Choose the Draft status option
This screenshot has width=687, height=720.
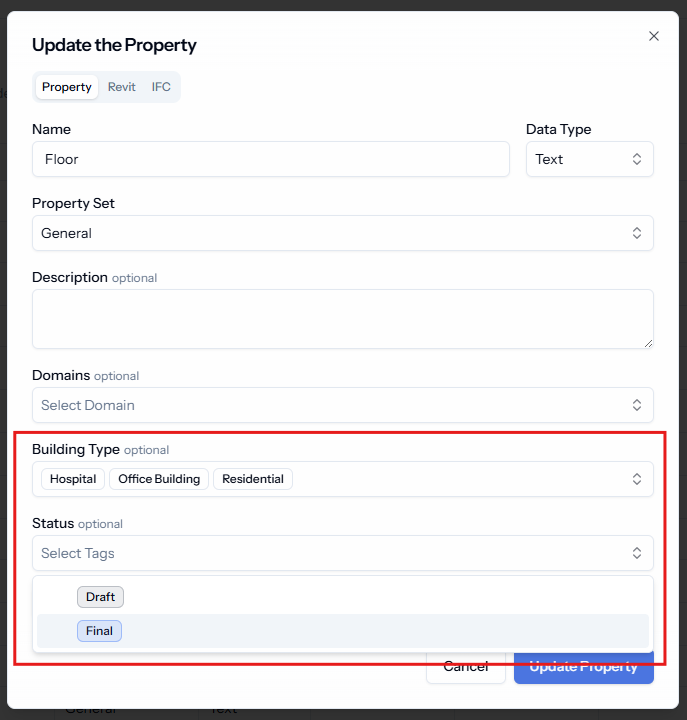click(100, 597)
